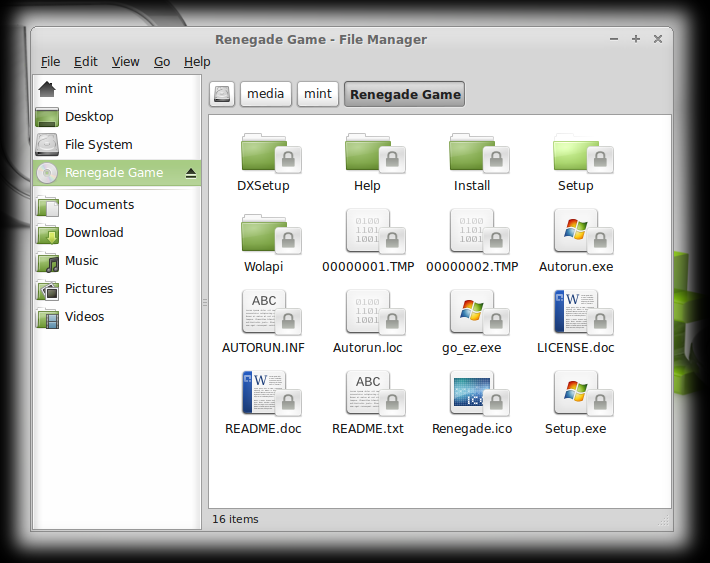This screenshot has height=563, width=710.
Task: Open the Wolapi folder
Action: tap(264, 234)
